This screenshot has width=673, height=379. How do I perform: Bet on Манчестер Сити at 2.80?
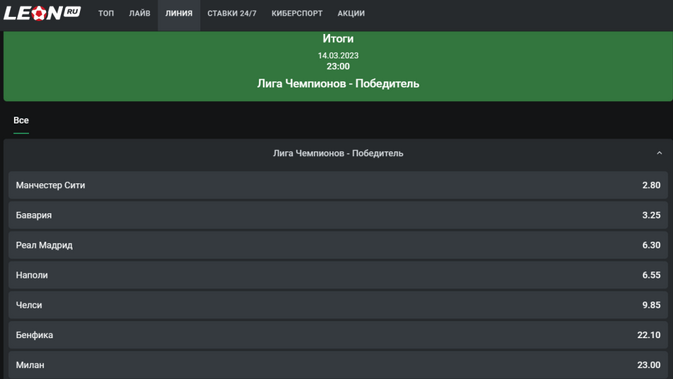click(338, 185)
